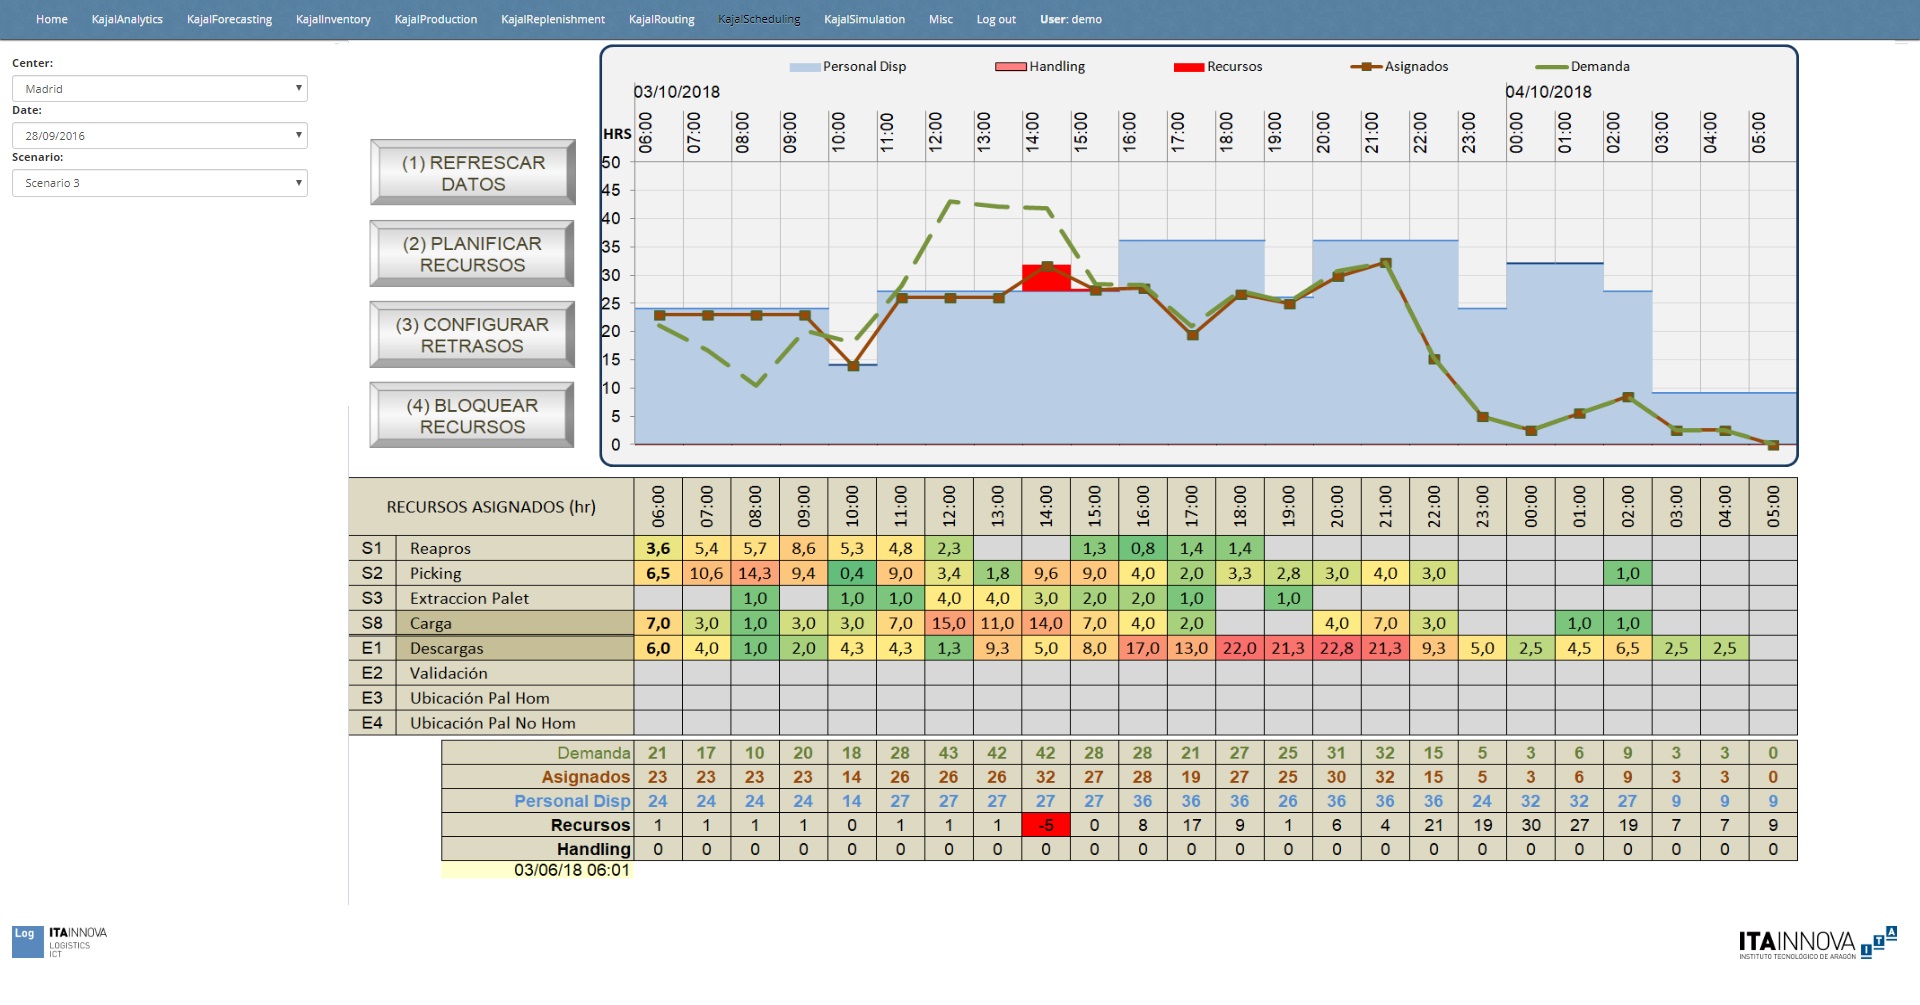Click the Personal Disp legend swatch

[x=804, y=67]
